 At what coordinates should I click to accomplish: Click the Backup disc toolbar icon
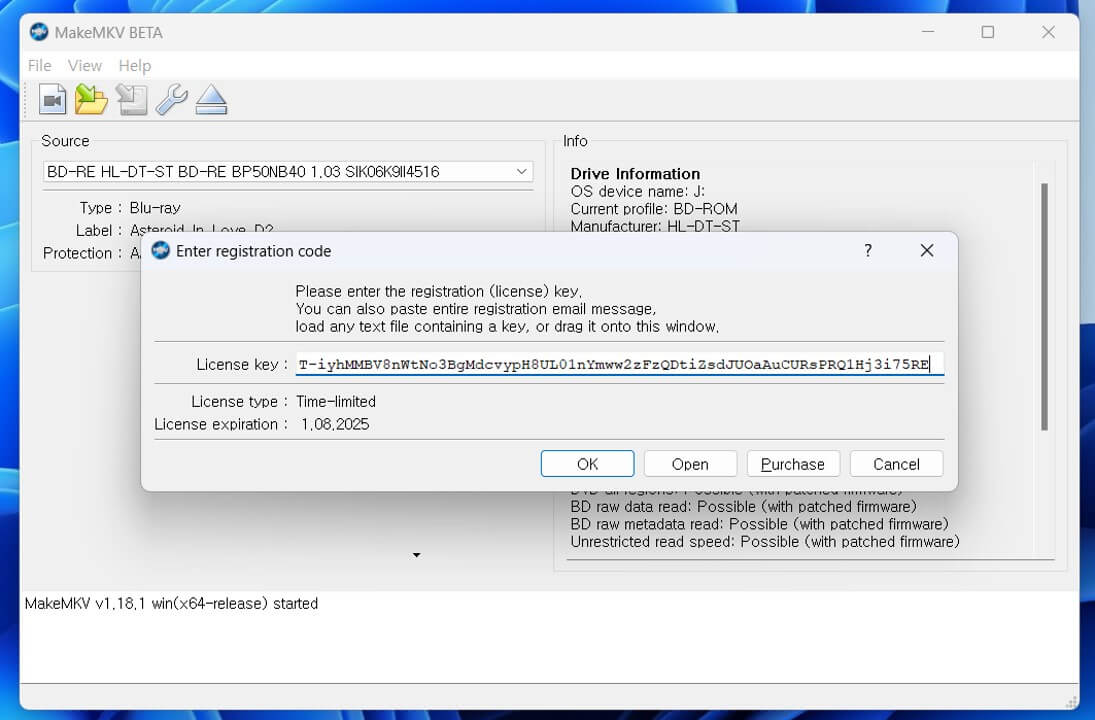131,99
